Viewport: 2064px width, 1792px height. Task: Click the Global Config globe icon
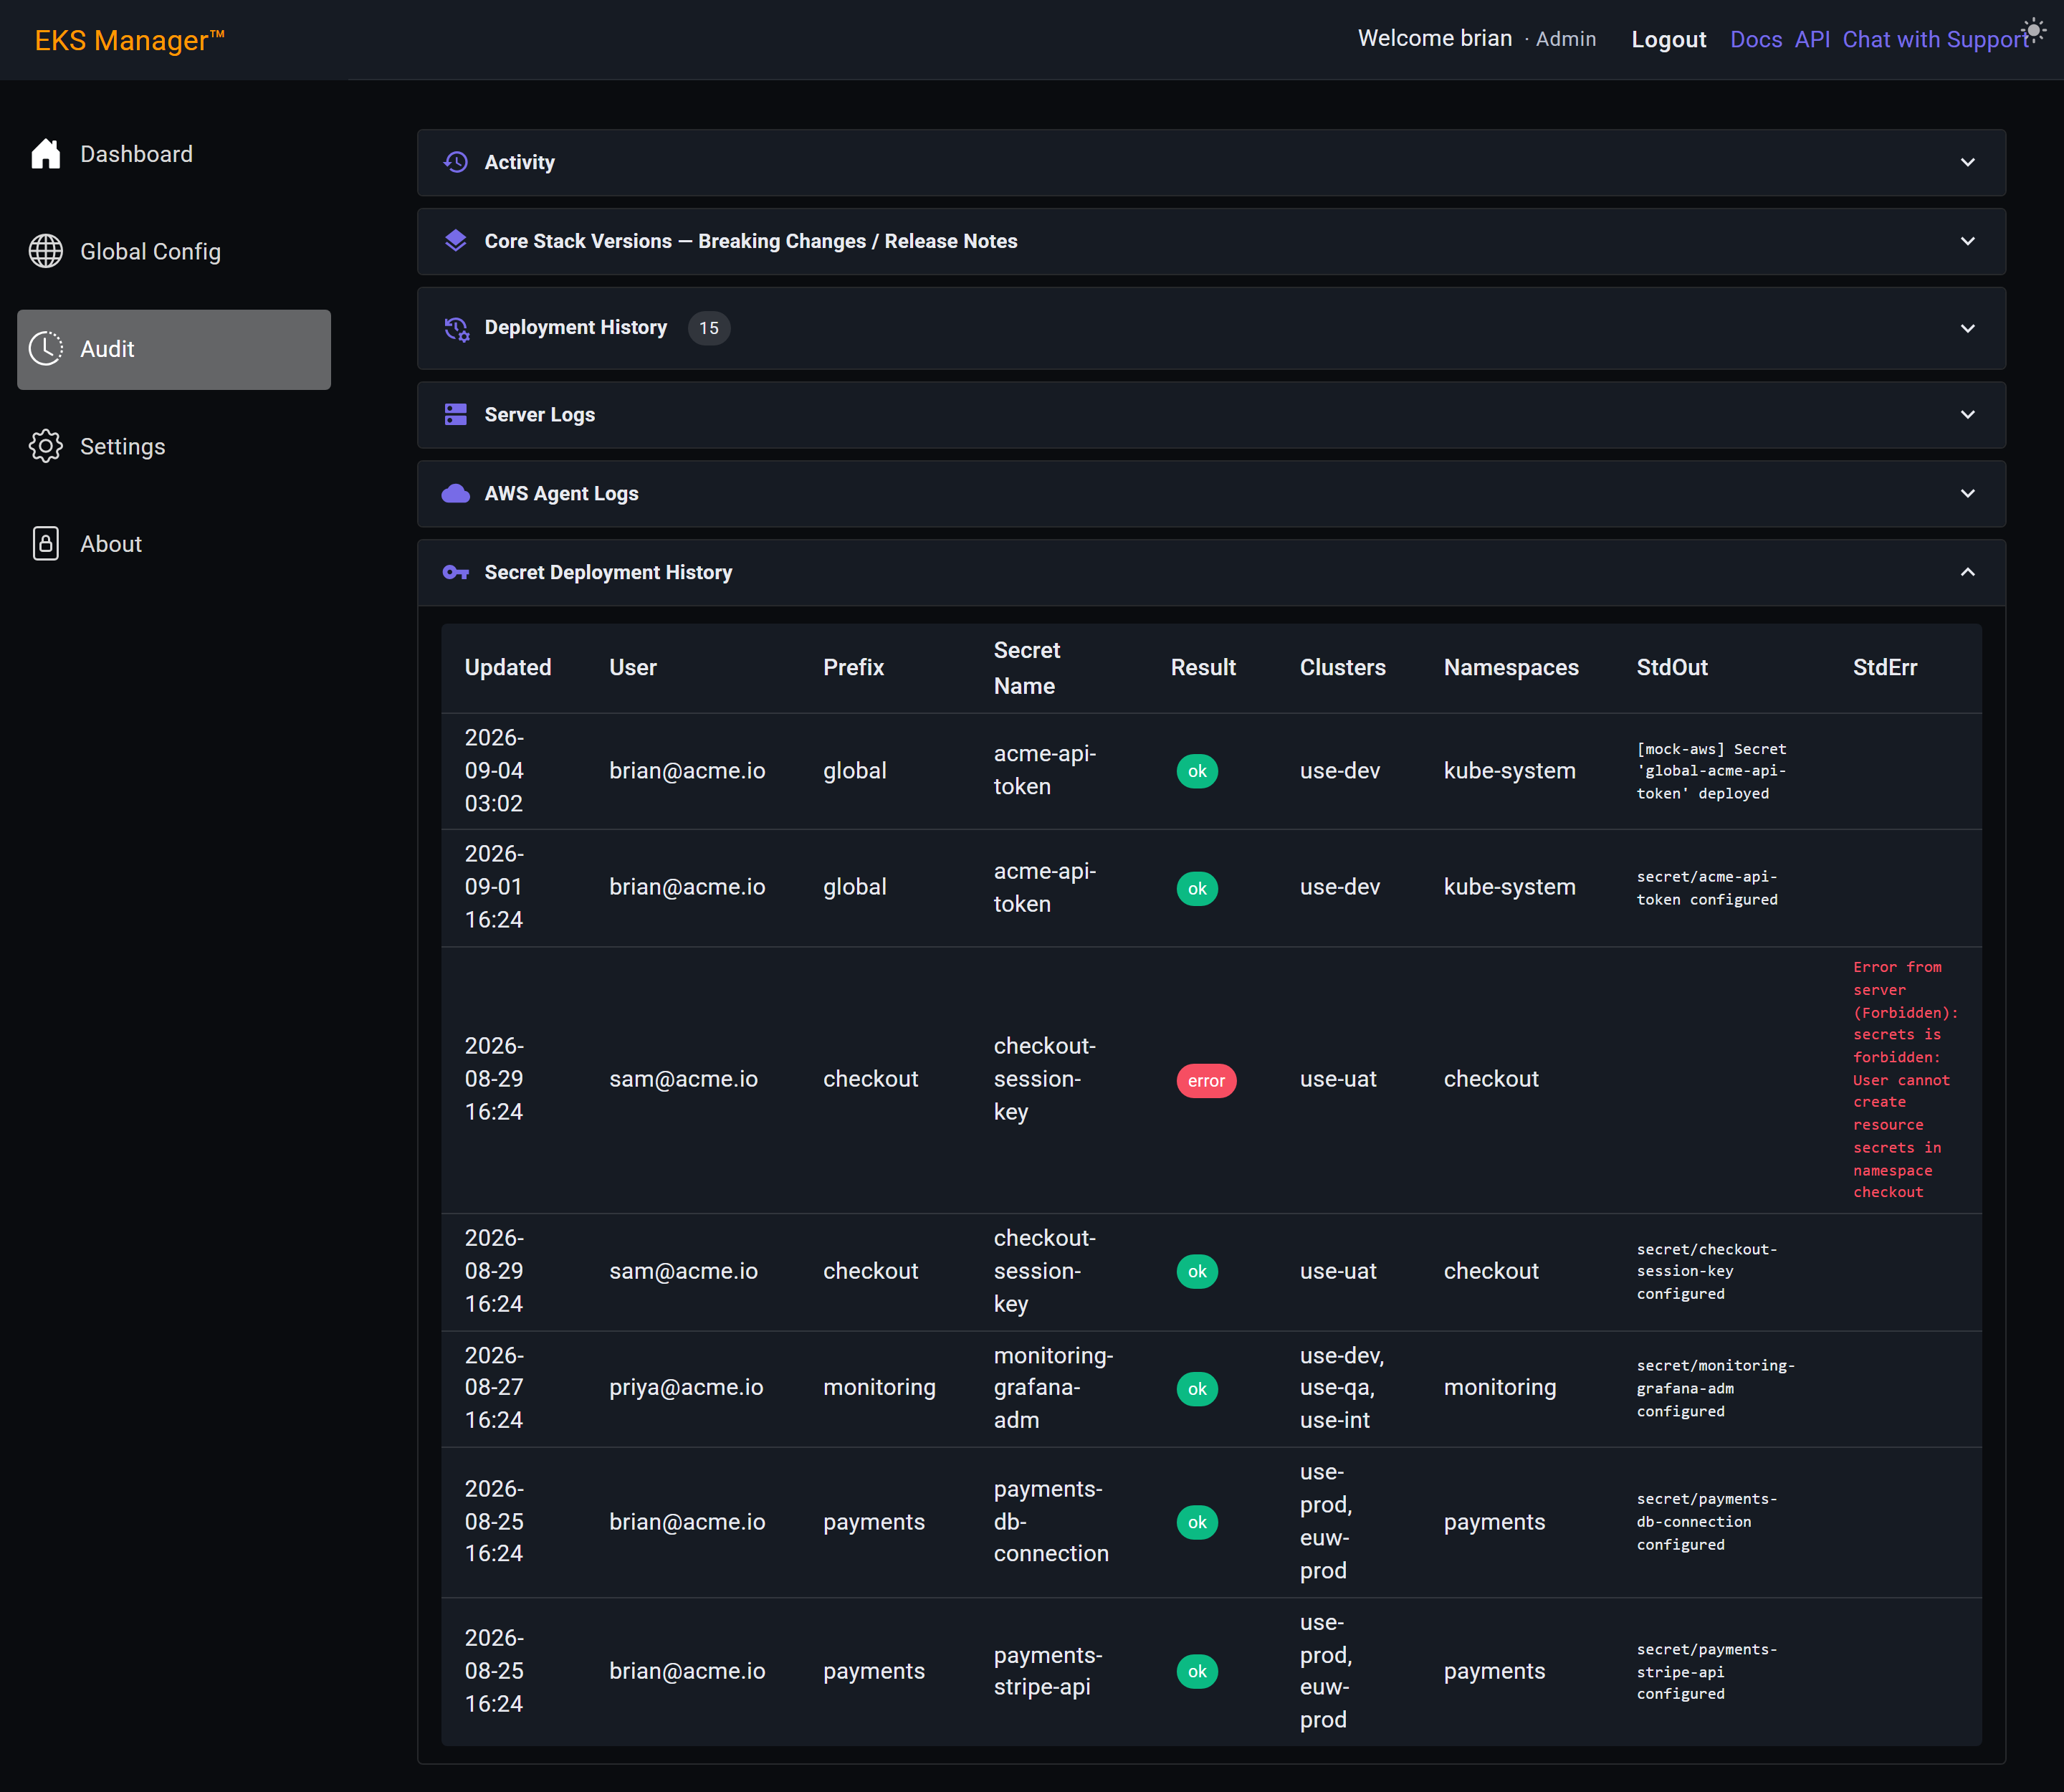pos(46,251)
